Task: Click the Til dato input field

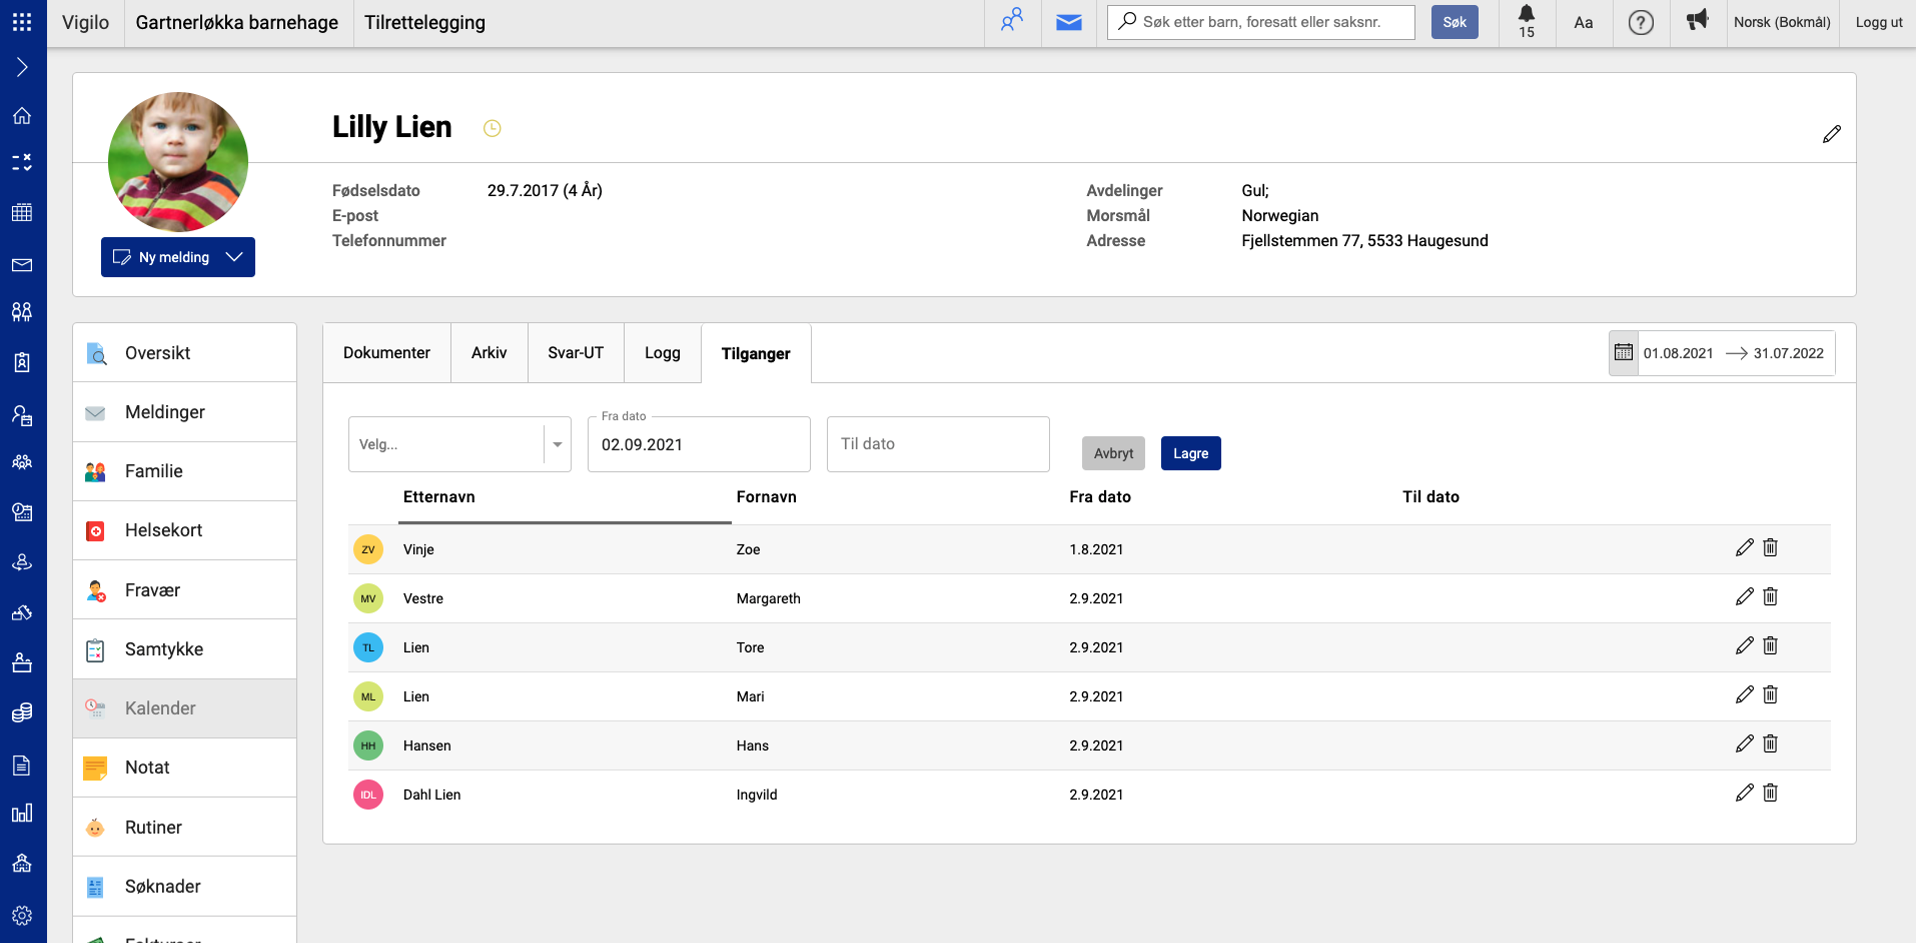Action: tap(937, 444)
